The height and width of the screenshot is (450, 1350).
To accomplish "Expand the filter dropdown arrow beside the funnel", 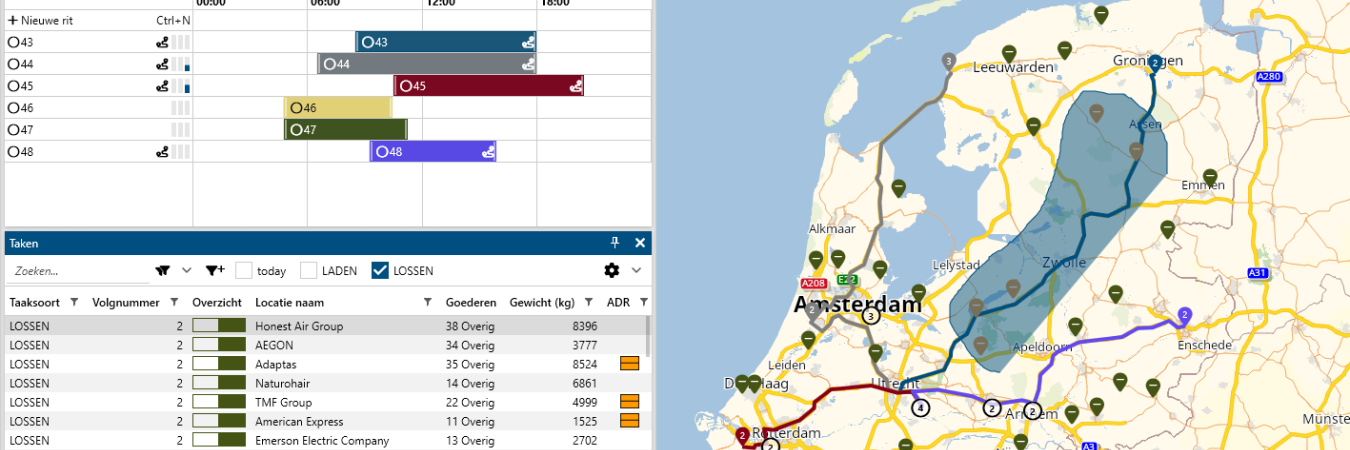I will [x=186, y=270].
